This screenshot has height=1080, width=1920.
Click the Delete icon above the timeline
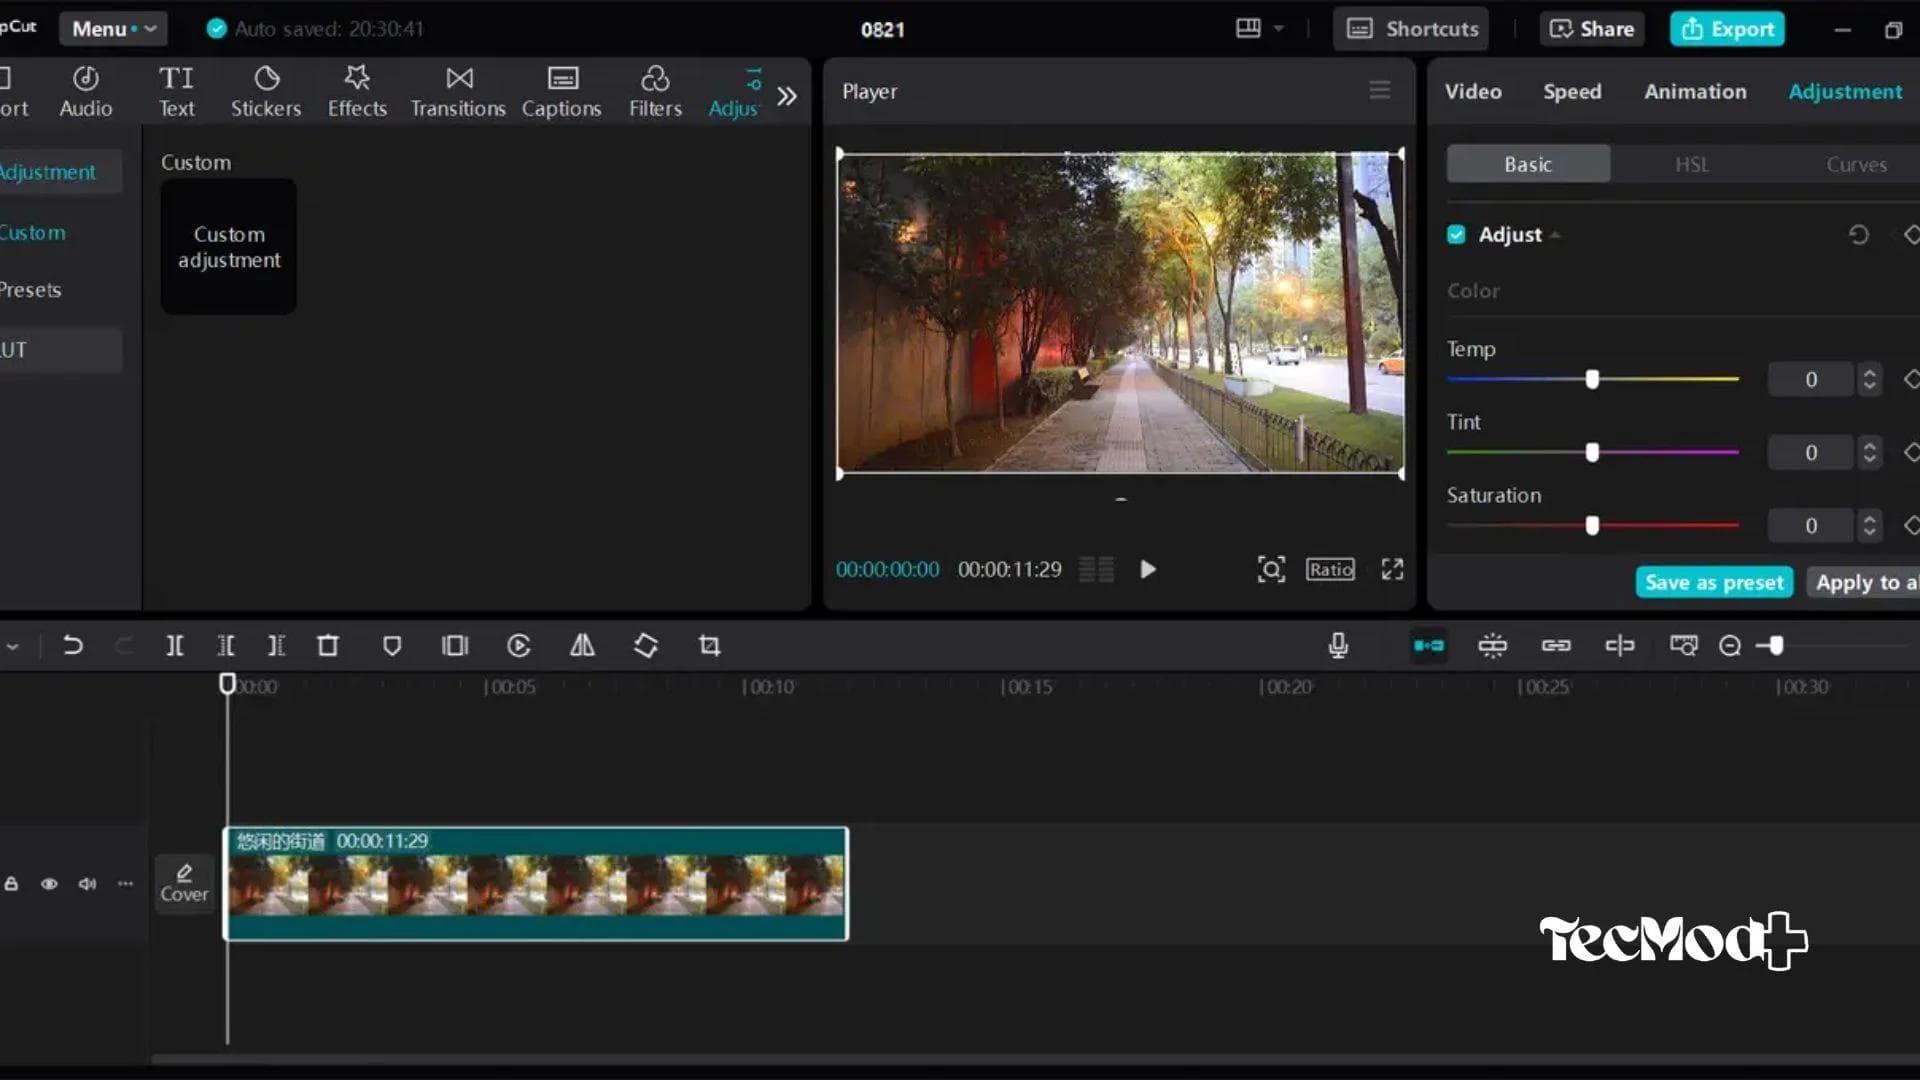(328, 645)
